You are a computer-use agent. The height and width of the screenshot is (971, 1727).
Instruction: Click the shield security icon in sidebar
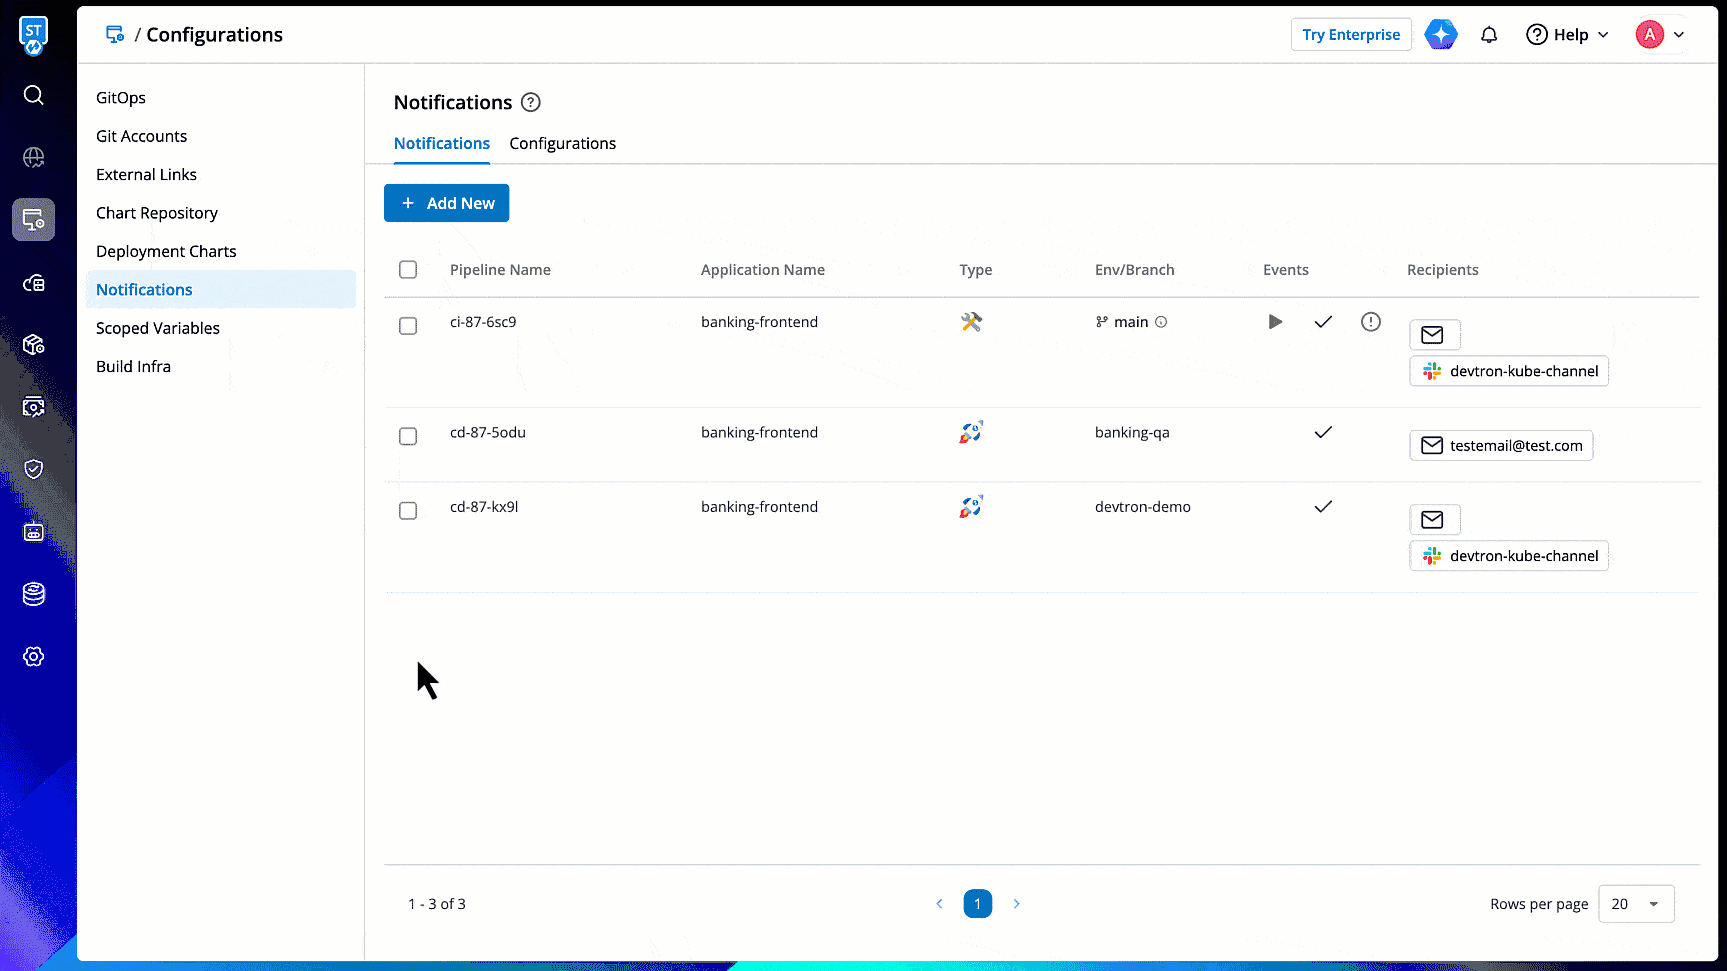(x=33, y=469)
